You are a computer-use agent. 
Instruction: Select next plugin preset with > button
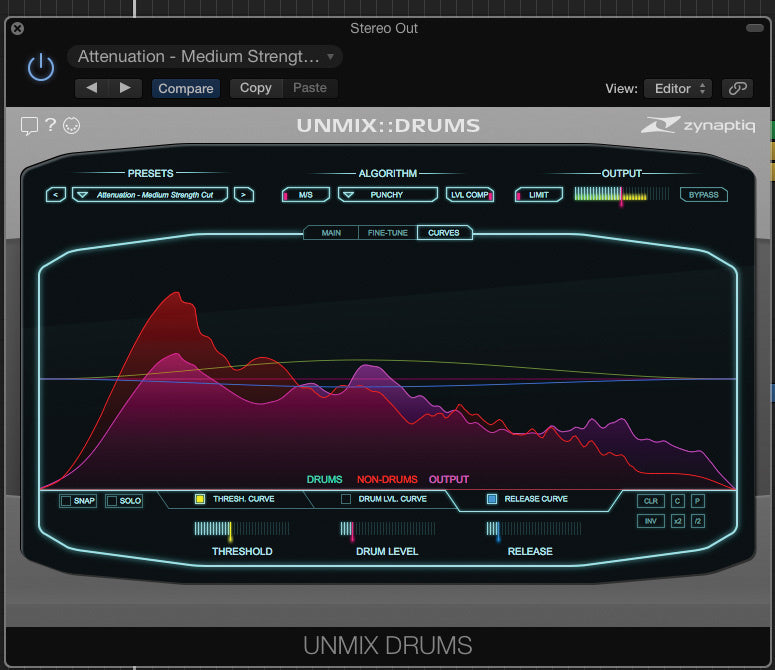[x=244, y=195]
